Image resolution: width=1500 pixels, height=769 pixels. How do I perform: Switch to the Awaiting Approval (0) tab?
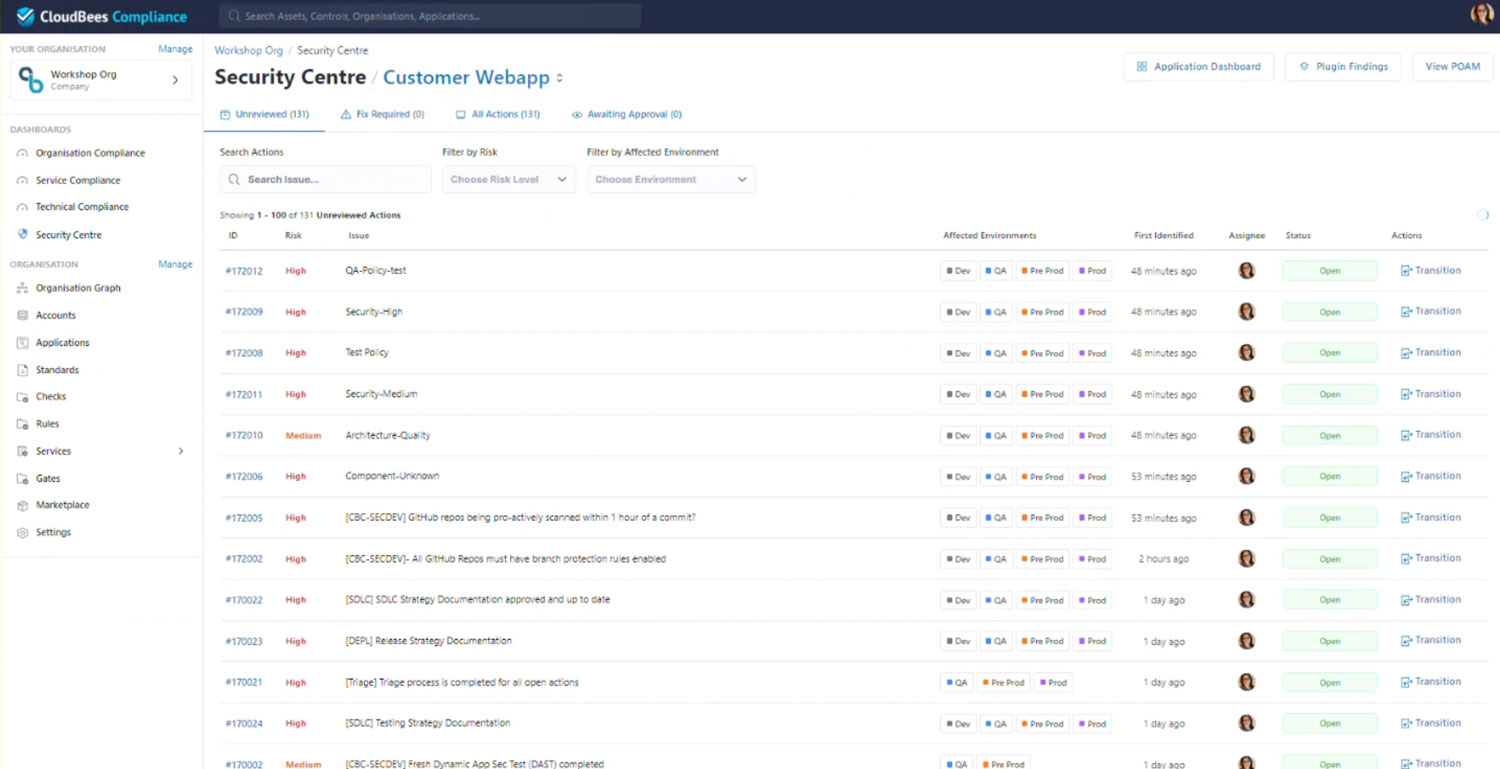627,114
